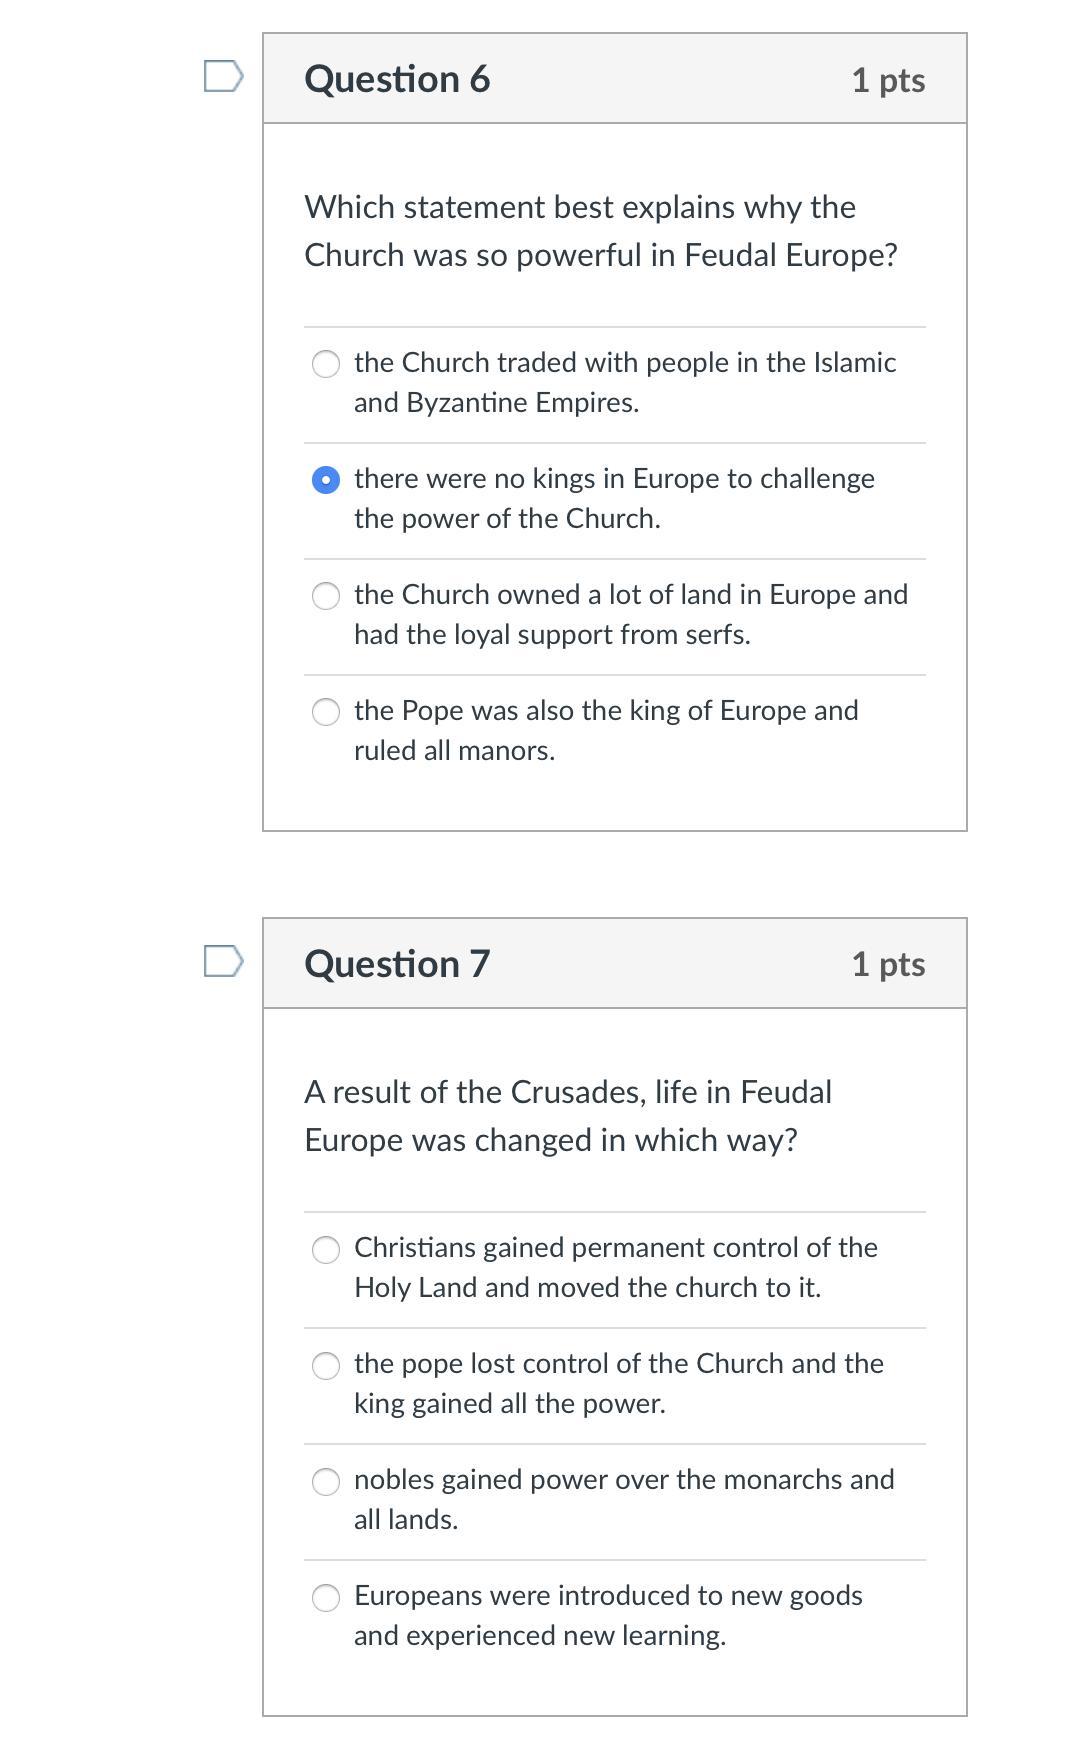The width and height of the screenshot is (1068, 1754).
Task: Select radio 'Pope was also the king'
Action: click(x=326, y=712)
